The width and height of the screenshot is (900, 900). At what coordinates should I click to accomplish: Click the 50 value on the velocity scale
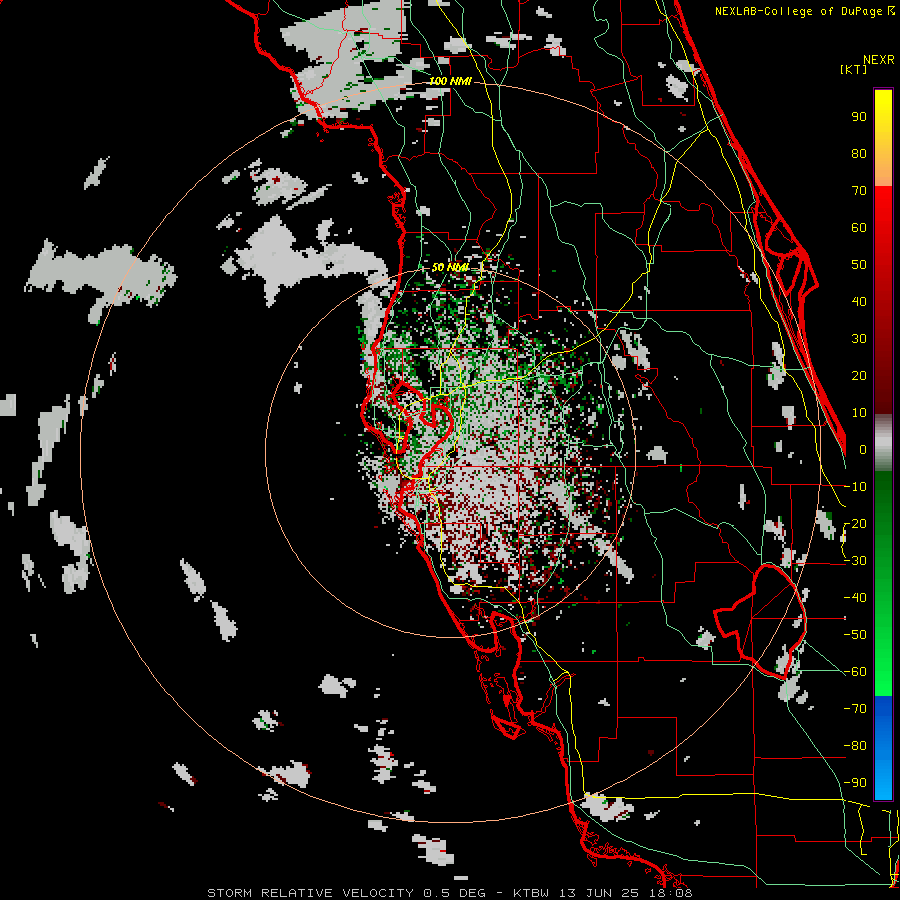click(859, 265)
